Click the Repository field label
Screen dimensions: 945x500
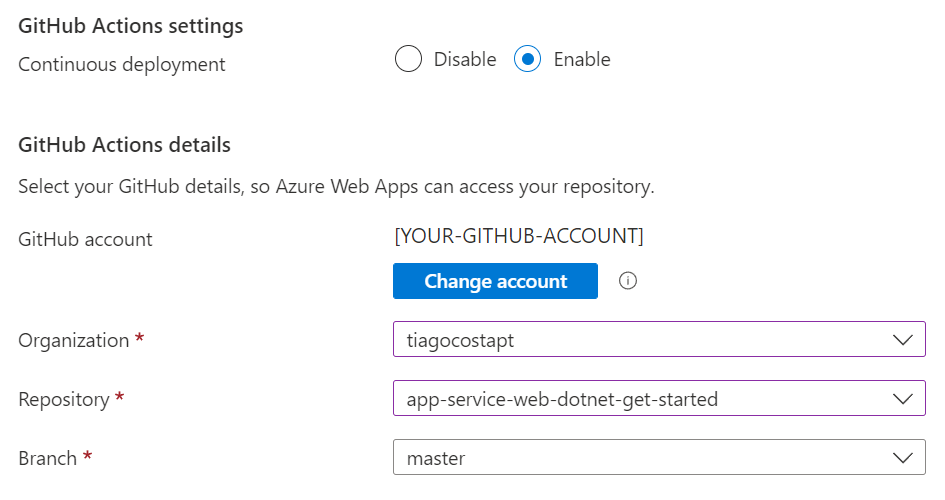tap(64, 399)
